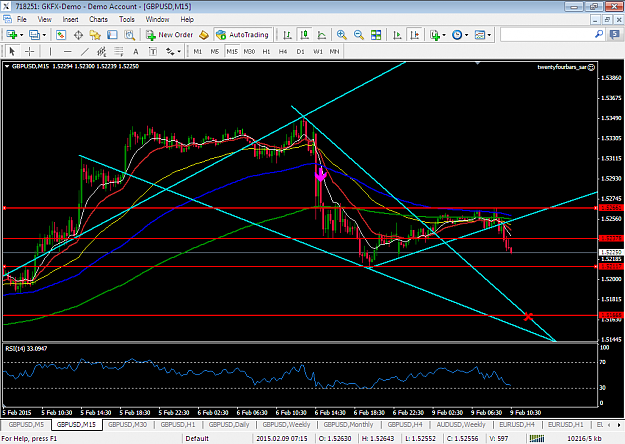Select the text A tool
The image size is (625, 444).
click(x=136, y=51)
